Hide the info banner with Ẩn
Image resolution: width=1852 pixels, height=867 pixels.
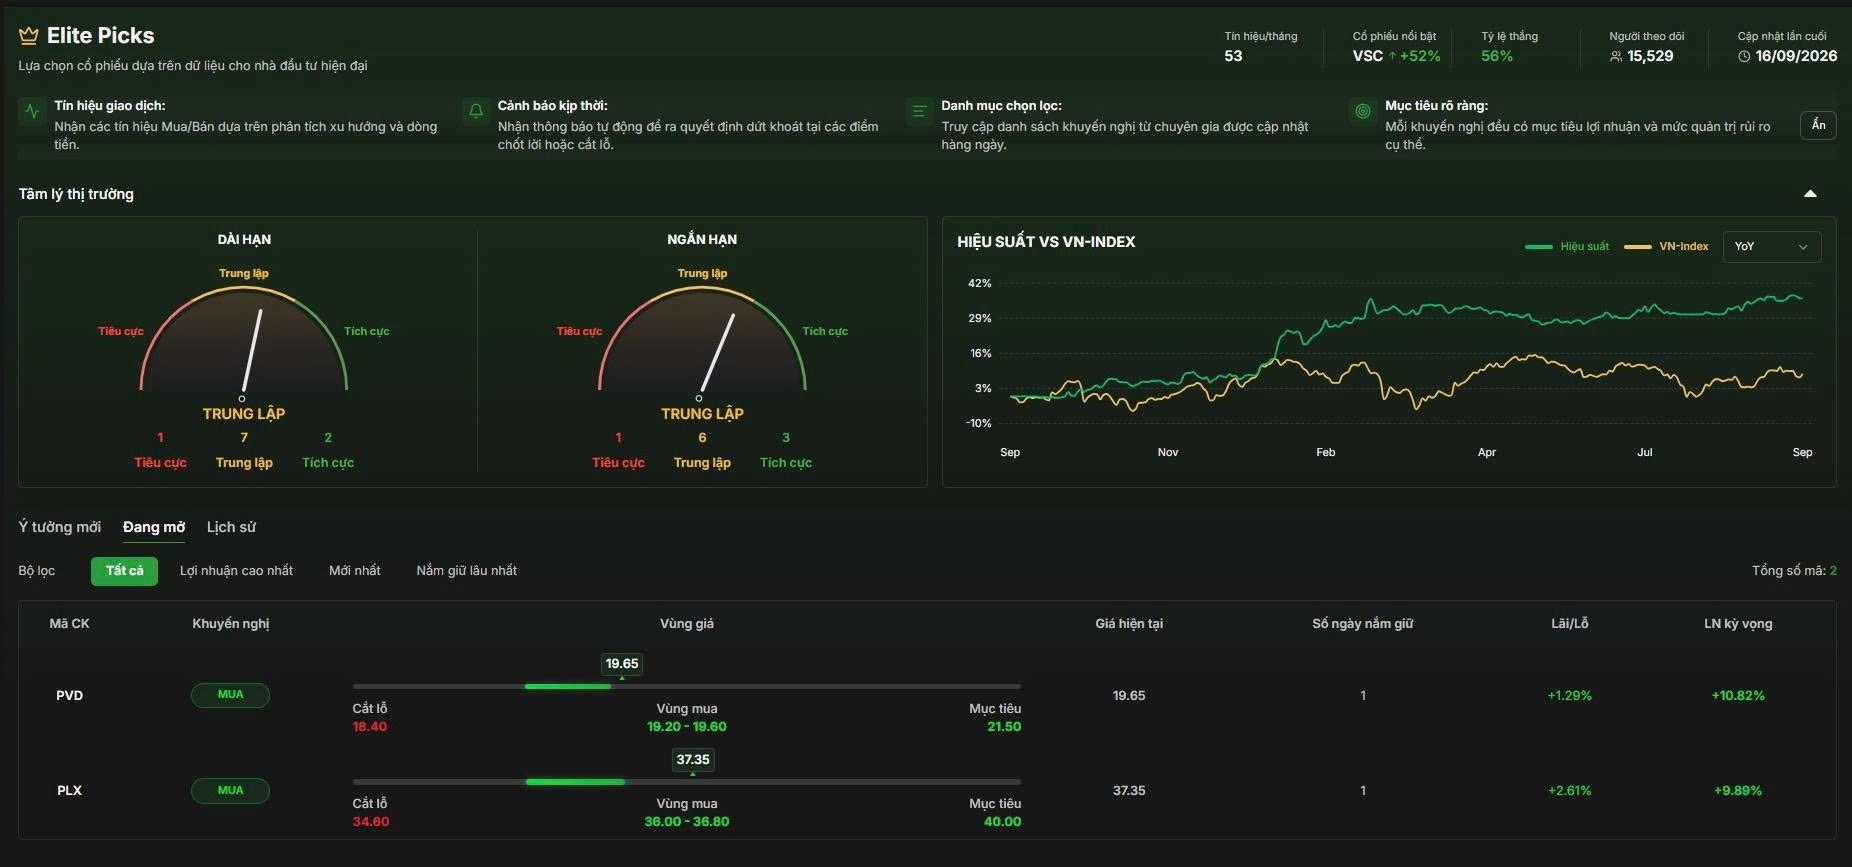tap(1818, 125)
